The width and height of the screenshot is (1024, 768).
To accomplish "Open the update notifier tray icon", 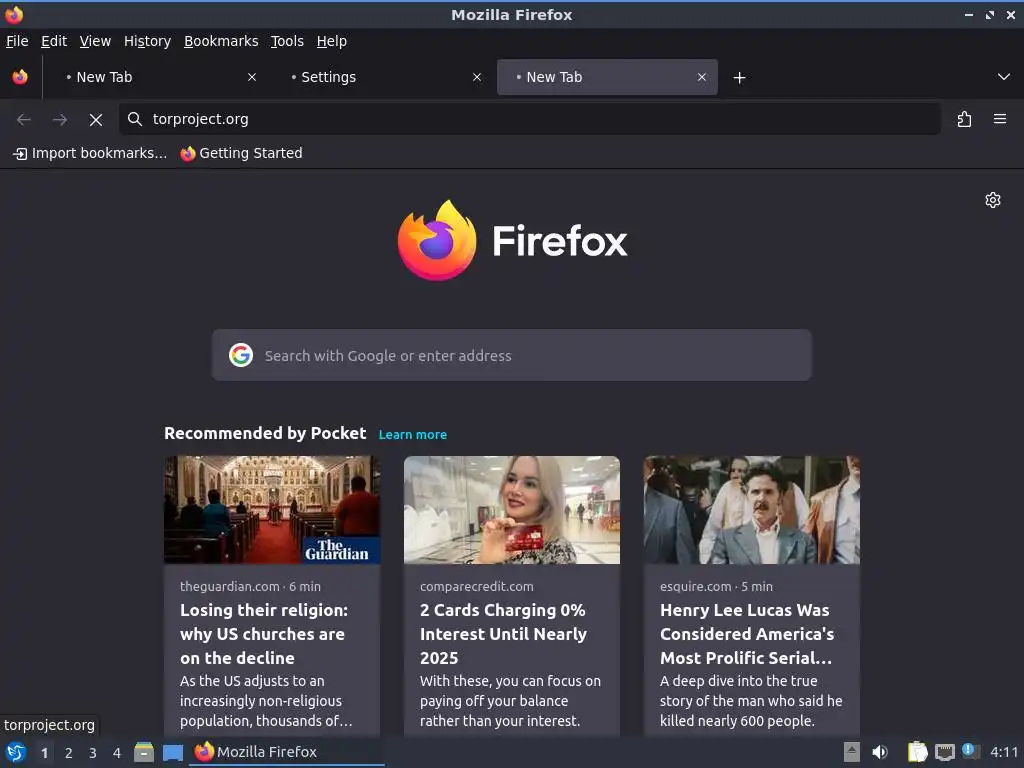I will tap(971, 752).
